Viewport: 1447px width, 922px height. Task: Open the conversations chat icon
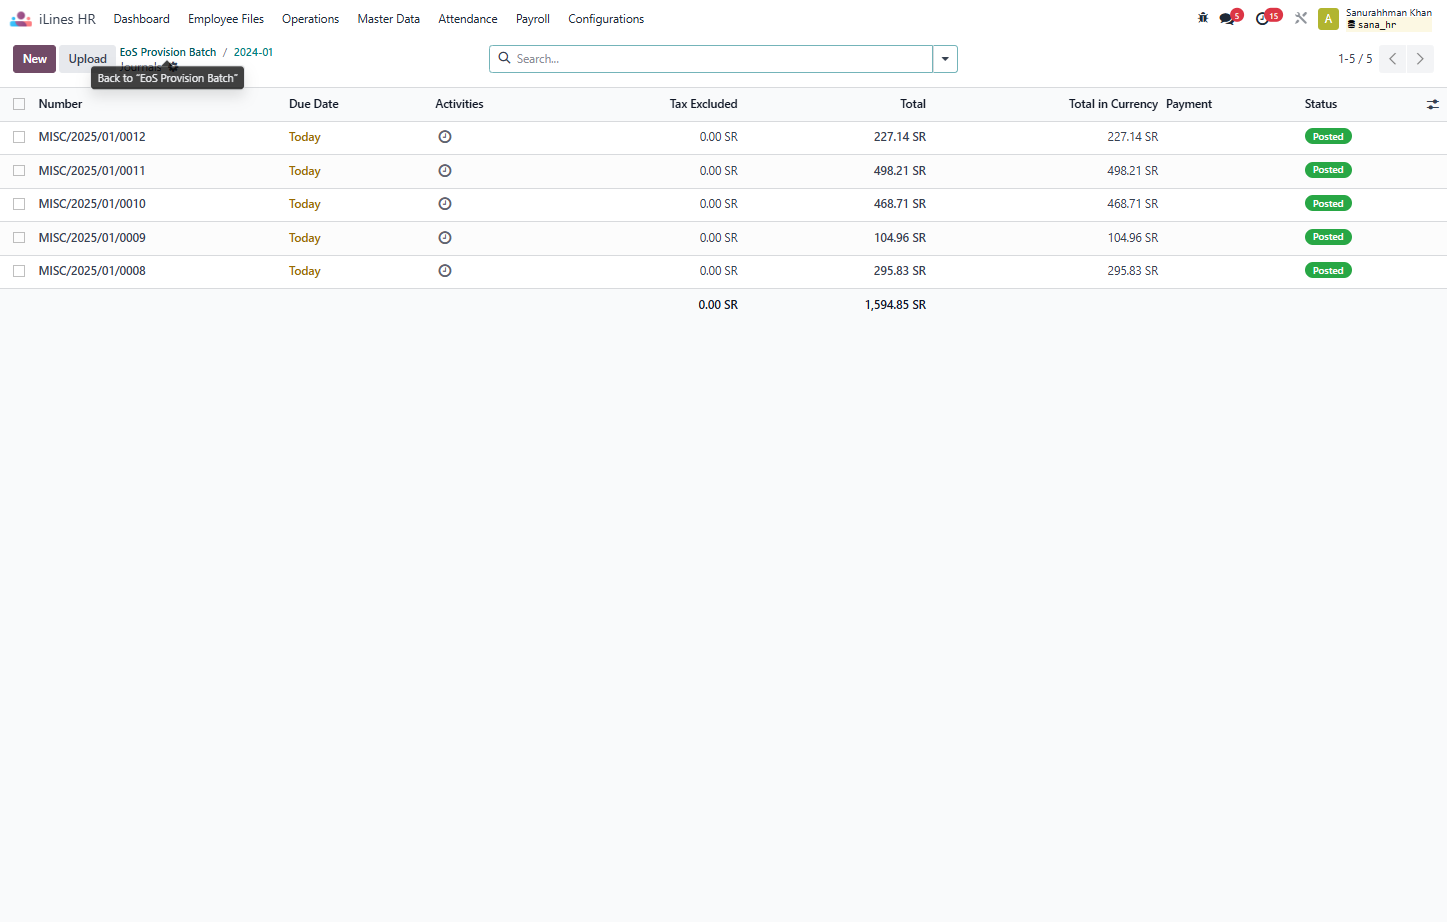pos(1227,19)
